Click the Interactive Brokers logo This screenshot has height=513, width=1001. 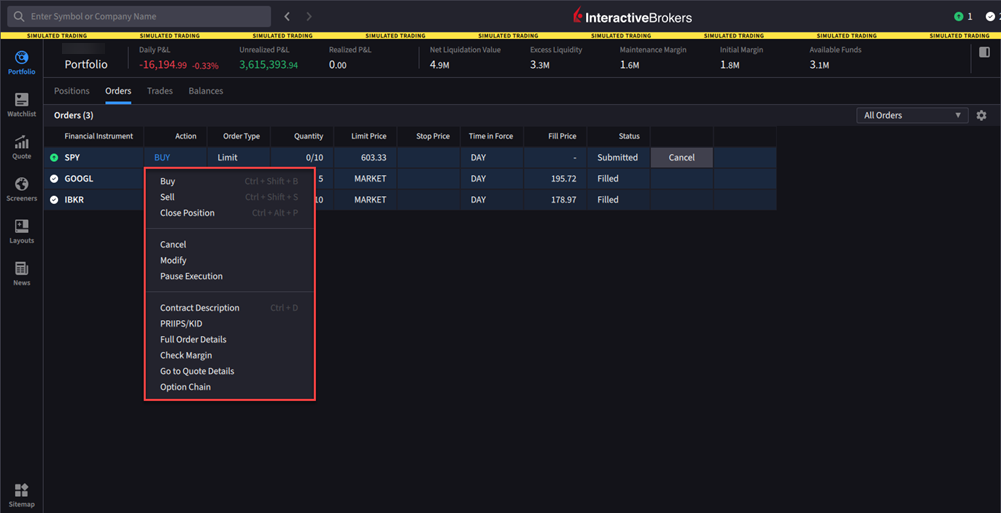(x=632, y=17)
